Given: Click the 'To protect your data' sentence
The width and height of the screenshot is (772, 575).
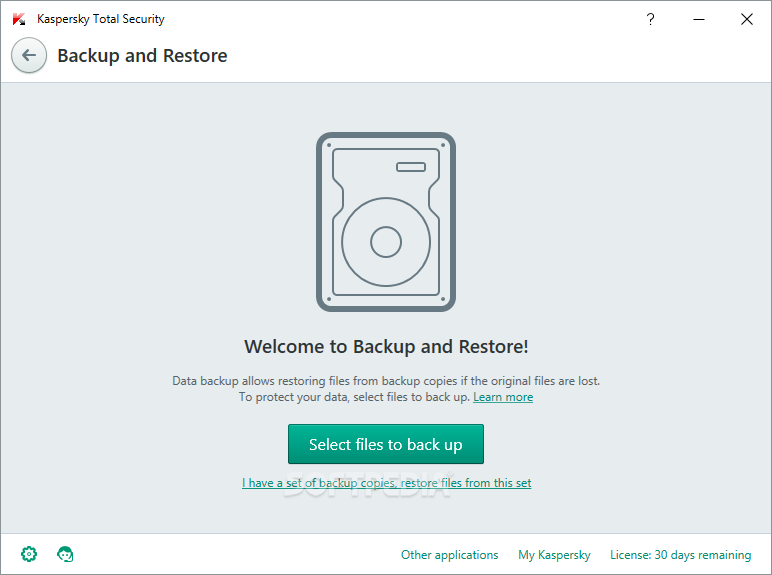Looking at the screenshot, I should tap(354, 397).
